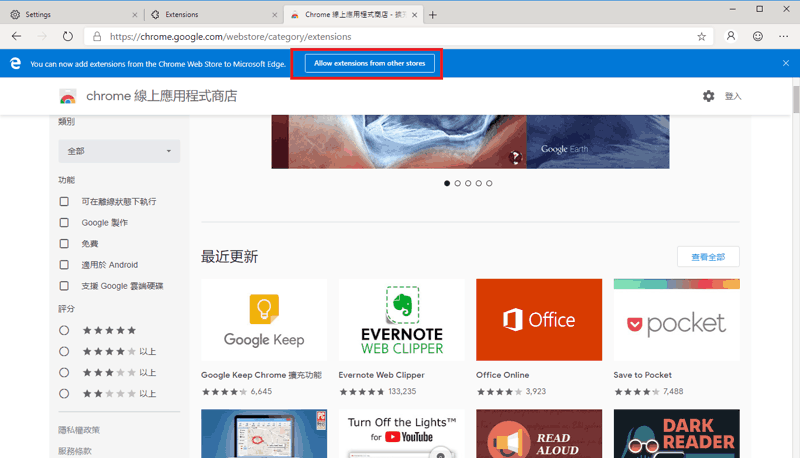Add page to favorites with star icon

click(702, 36)
